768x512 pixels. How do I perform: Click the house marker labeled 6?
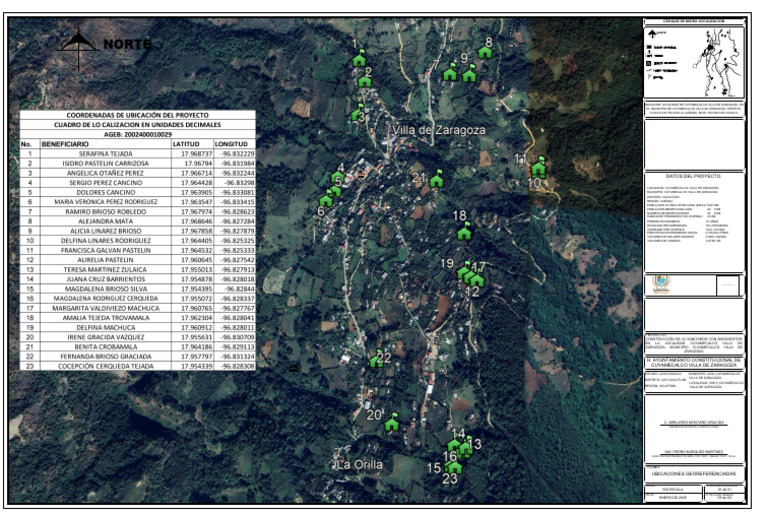326,200
